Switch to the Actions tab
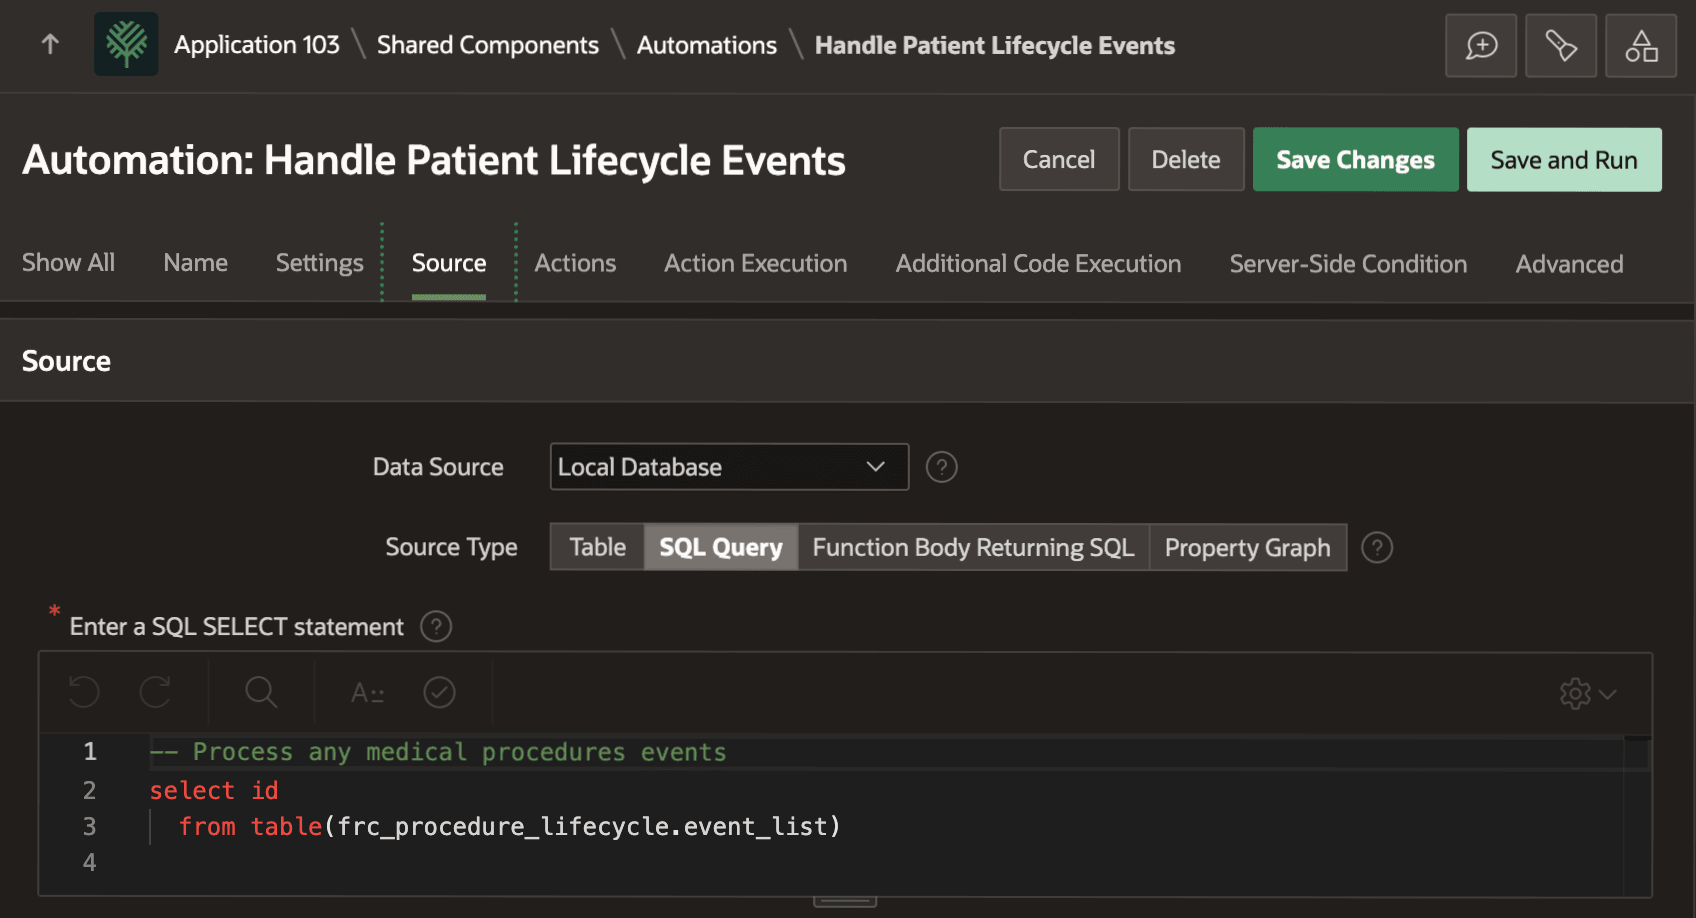Screen dimensions: 1696x918 575,263
